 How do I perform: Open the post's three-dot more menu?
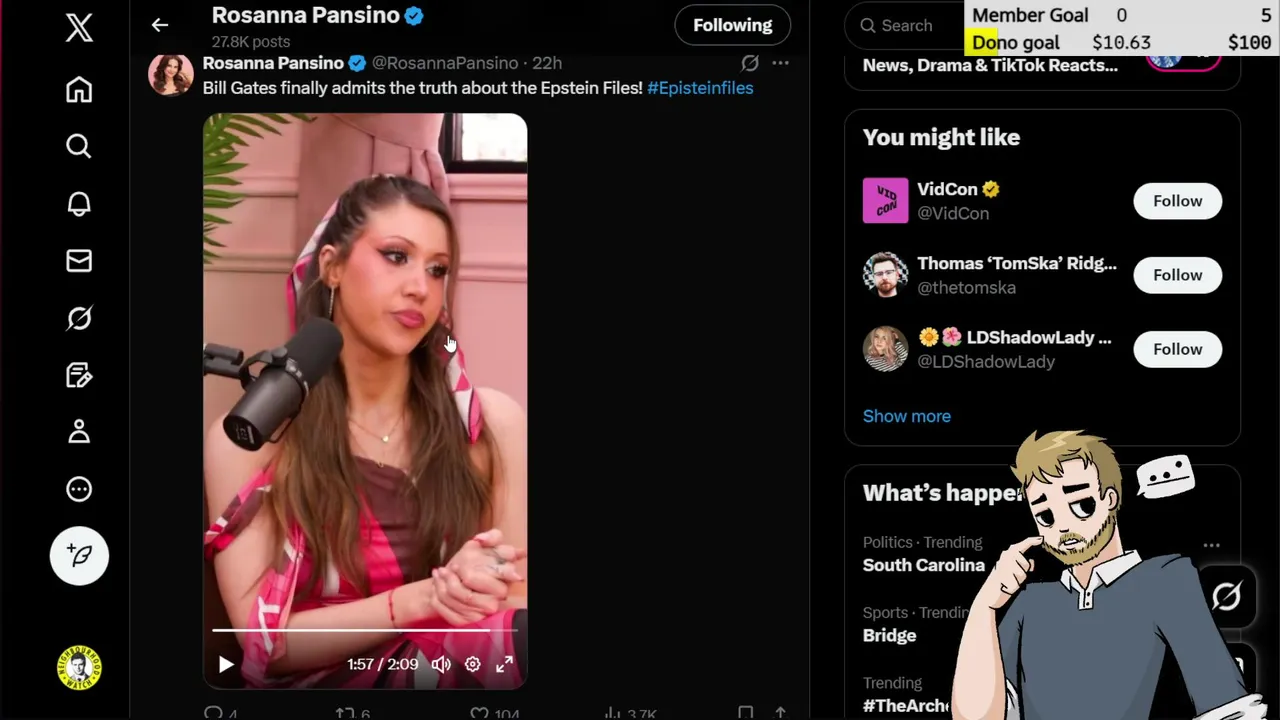780,63
